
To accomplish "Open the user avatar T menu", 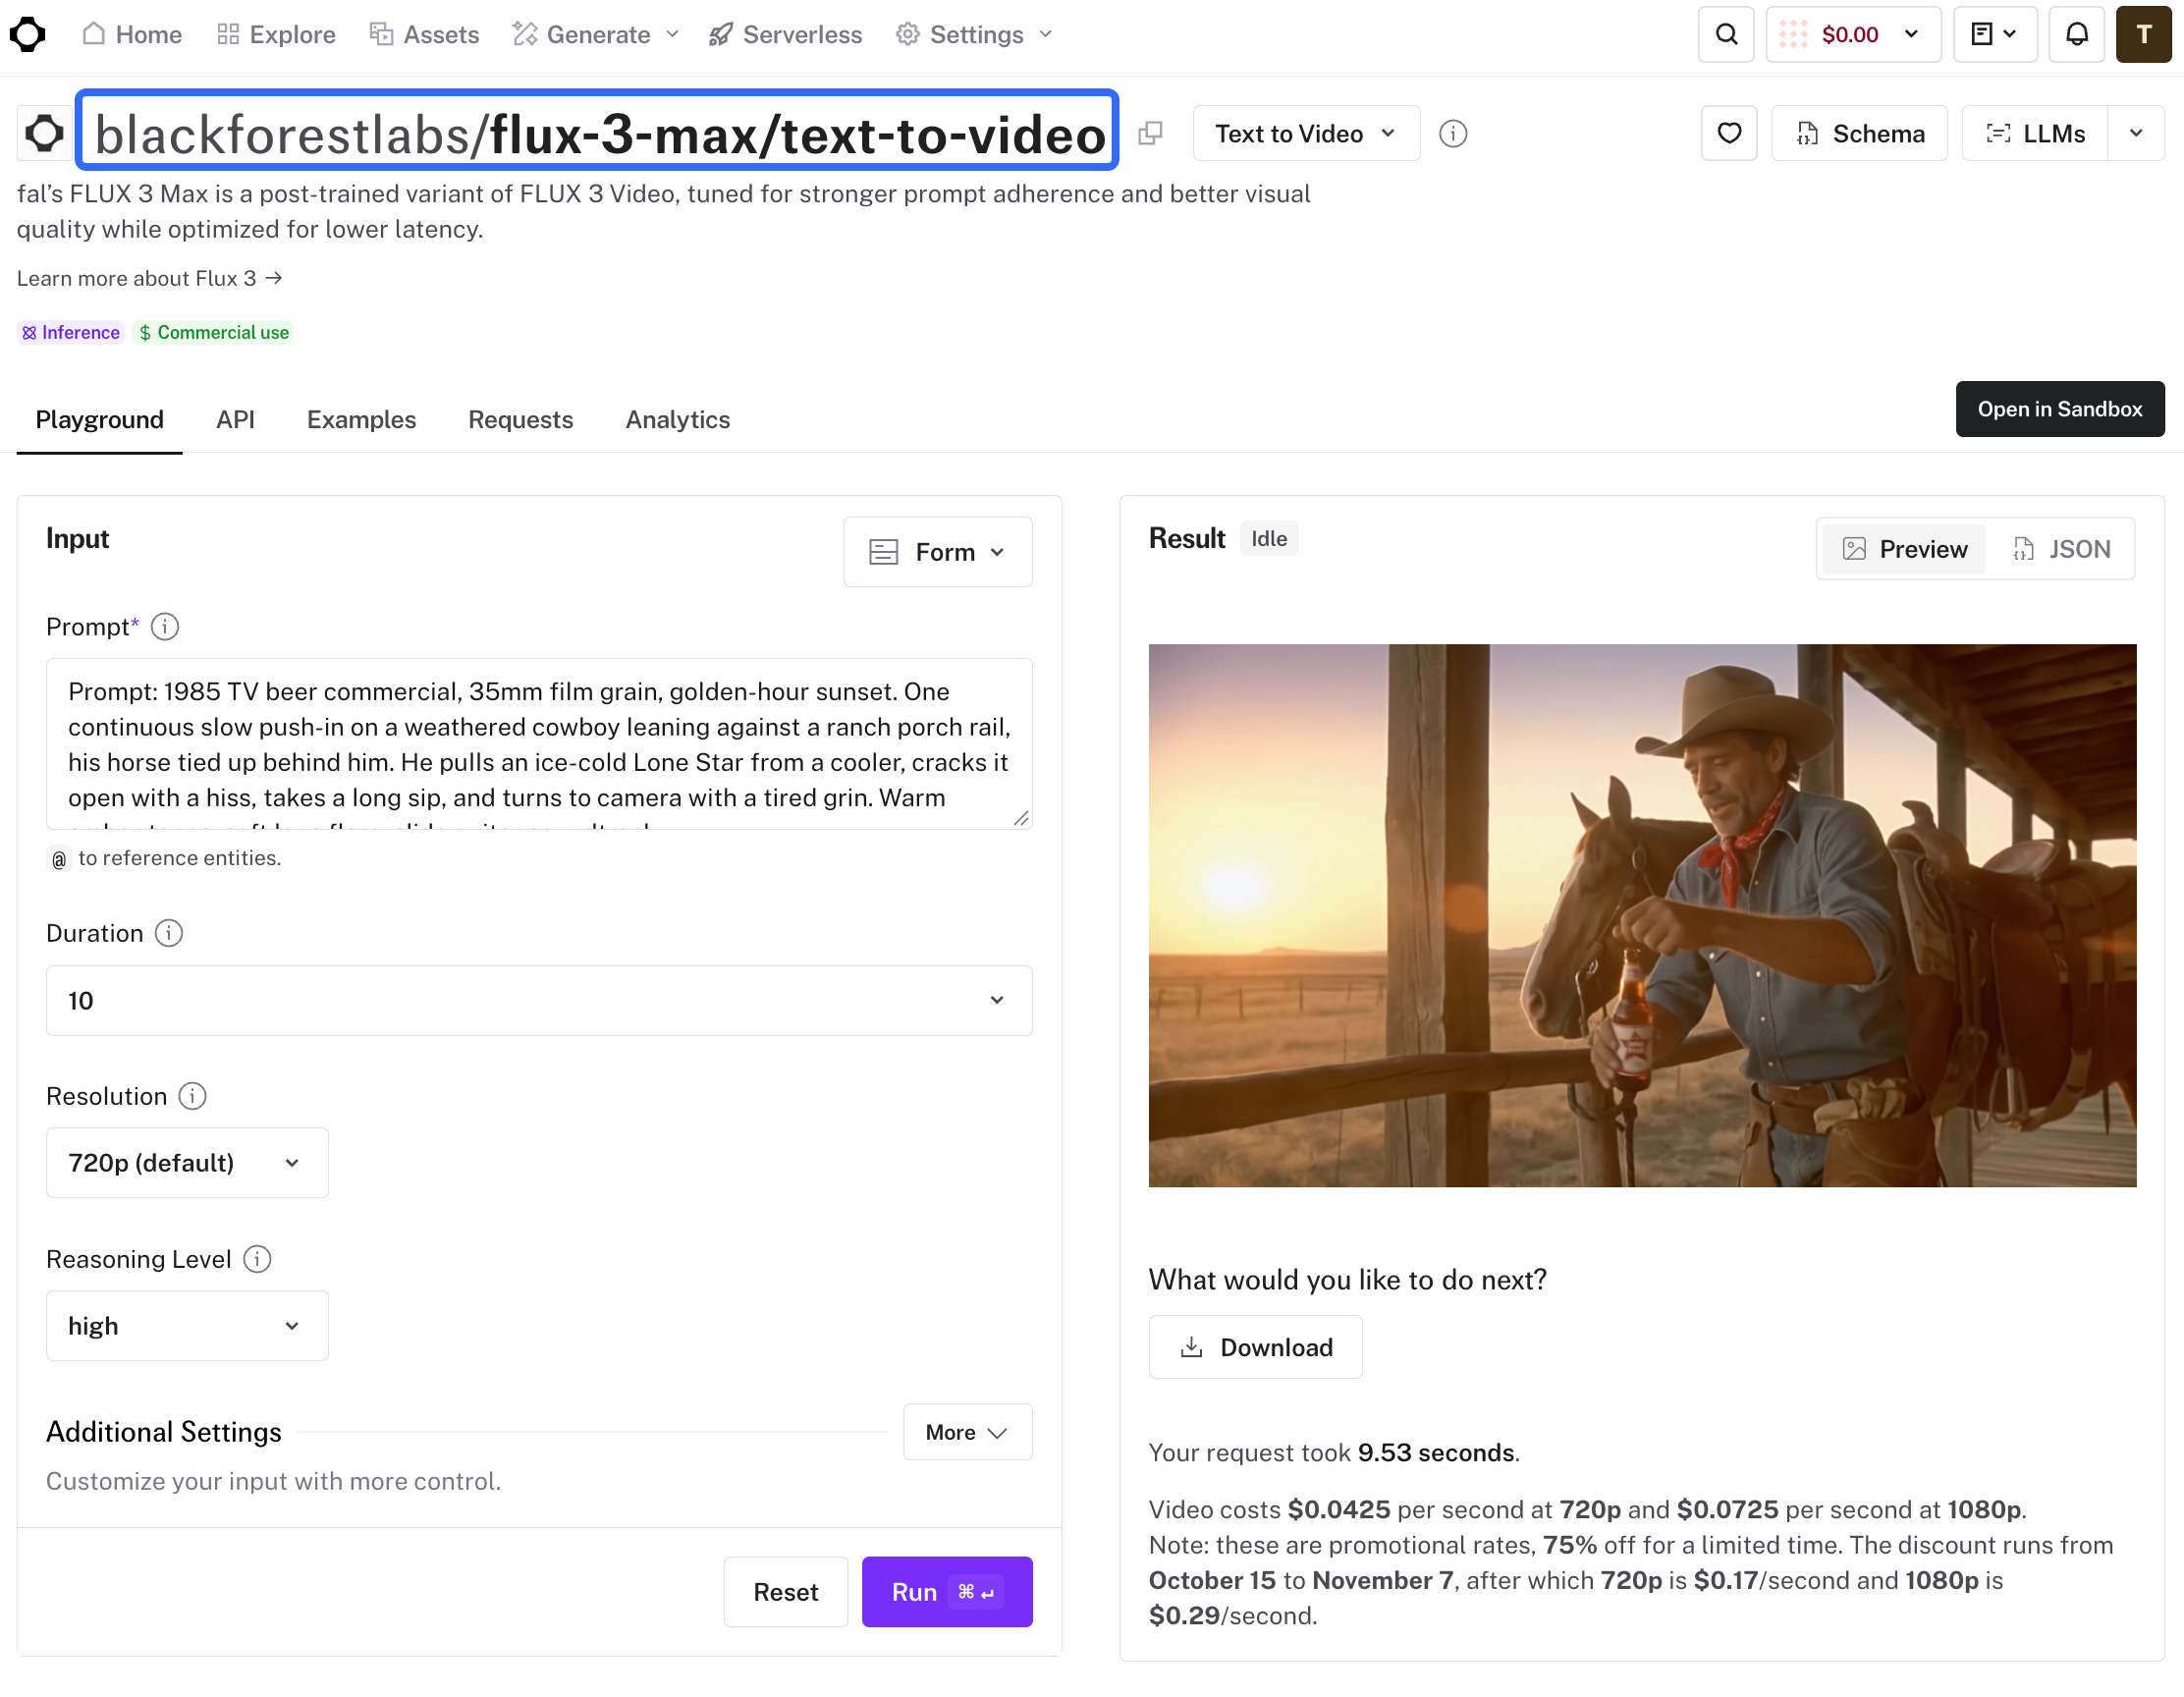I will pyautogui.click(x=2143, y=35).
